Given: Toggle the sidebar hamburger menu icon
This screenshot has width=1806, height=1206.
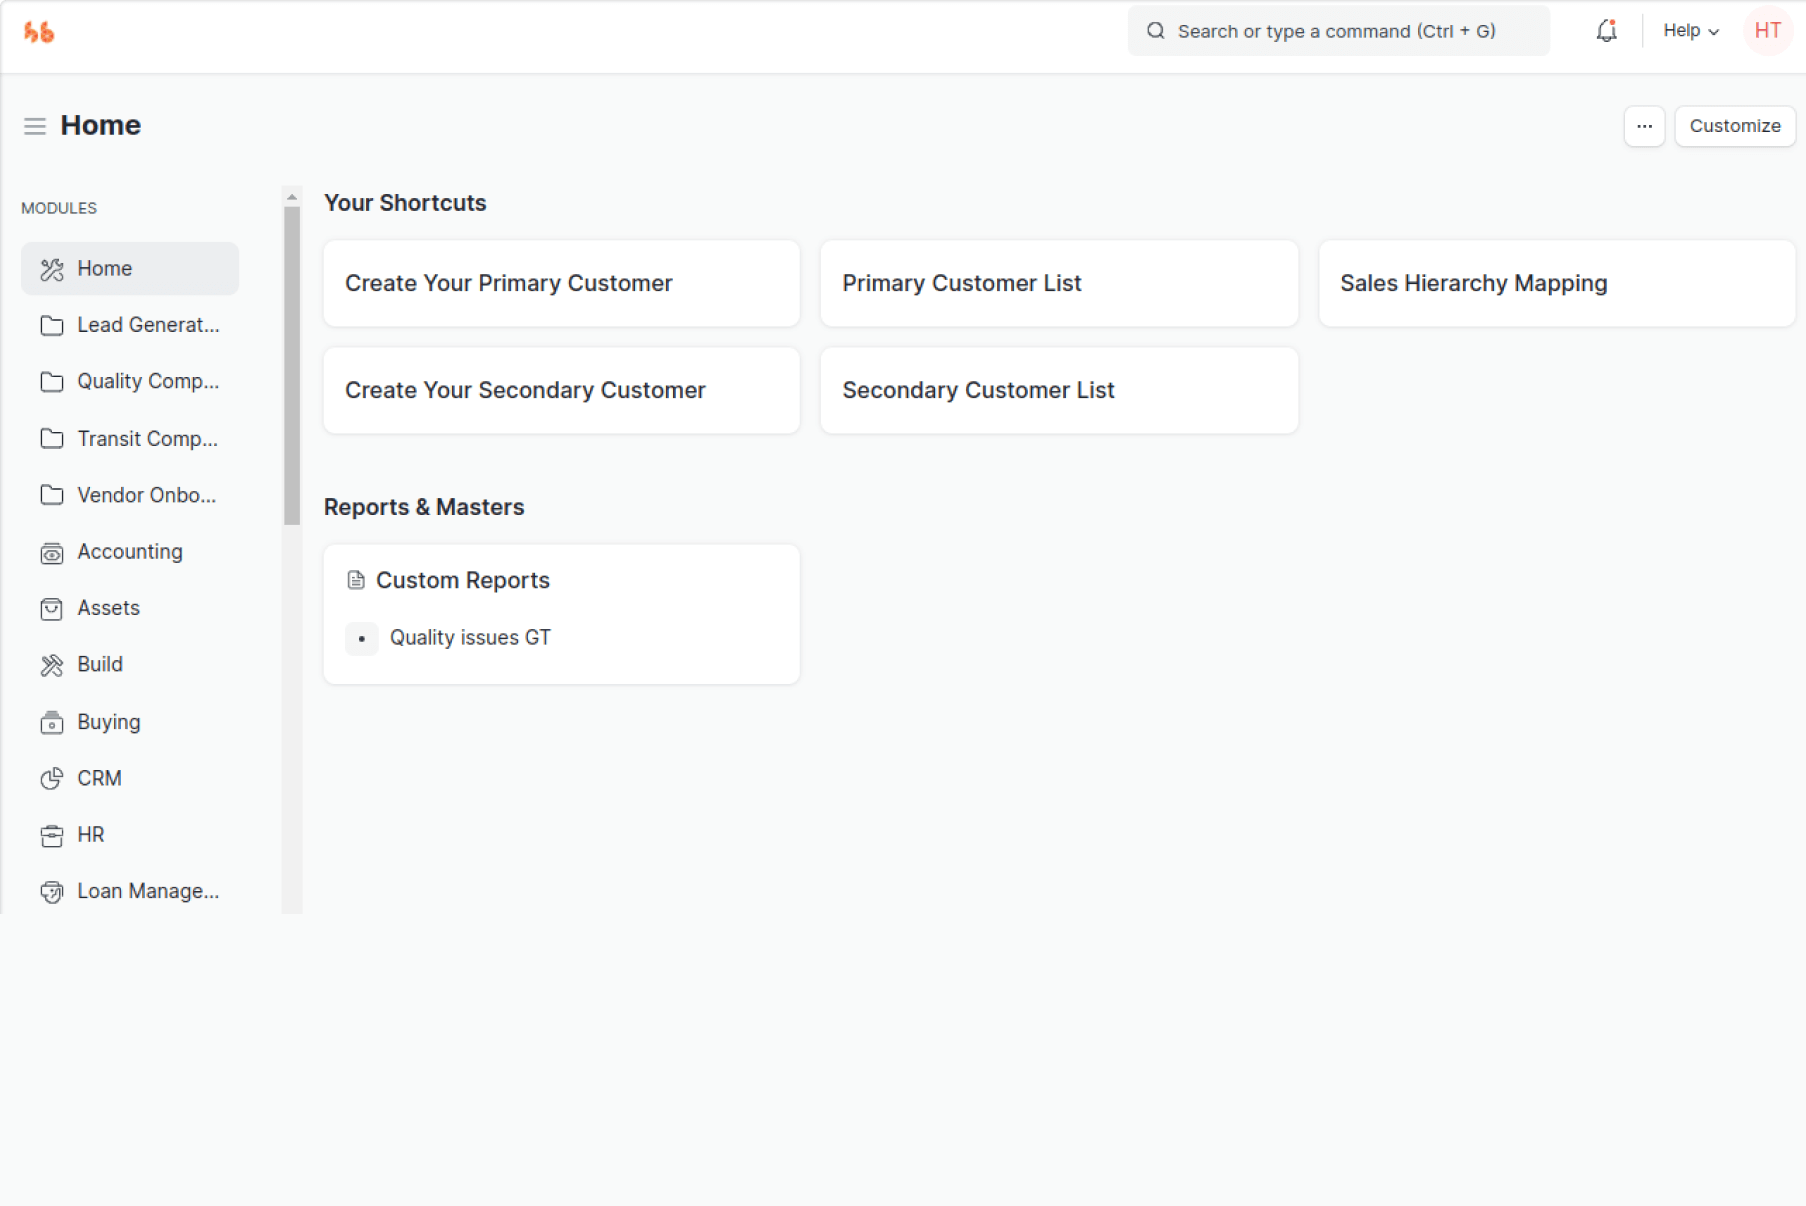Looking at the screenshot, I should [35, 126].
